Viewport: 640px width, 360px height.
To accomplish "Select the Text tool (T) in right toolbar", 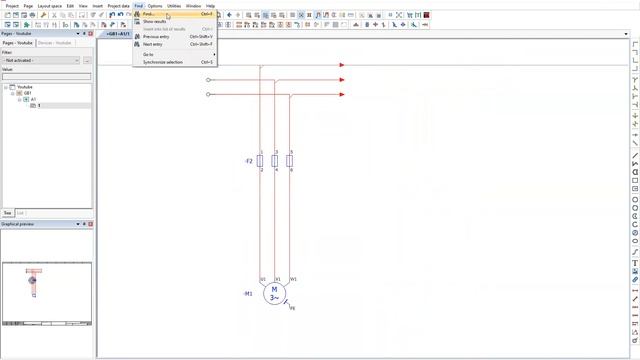I will click(x=635, y=263).
